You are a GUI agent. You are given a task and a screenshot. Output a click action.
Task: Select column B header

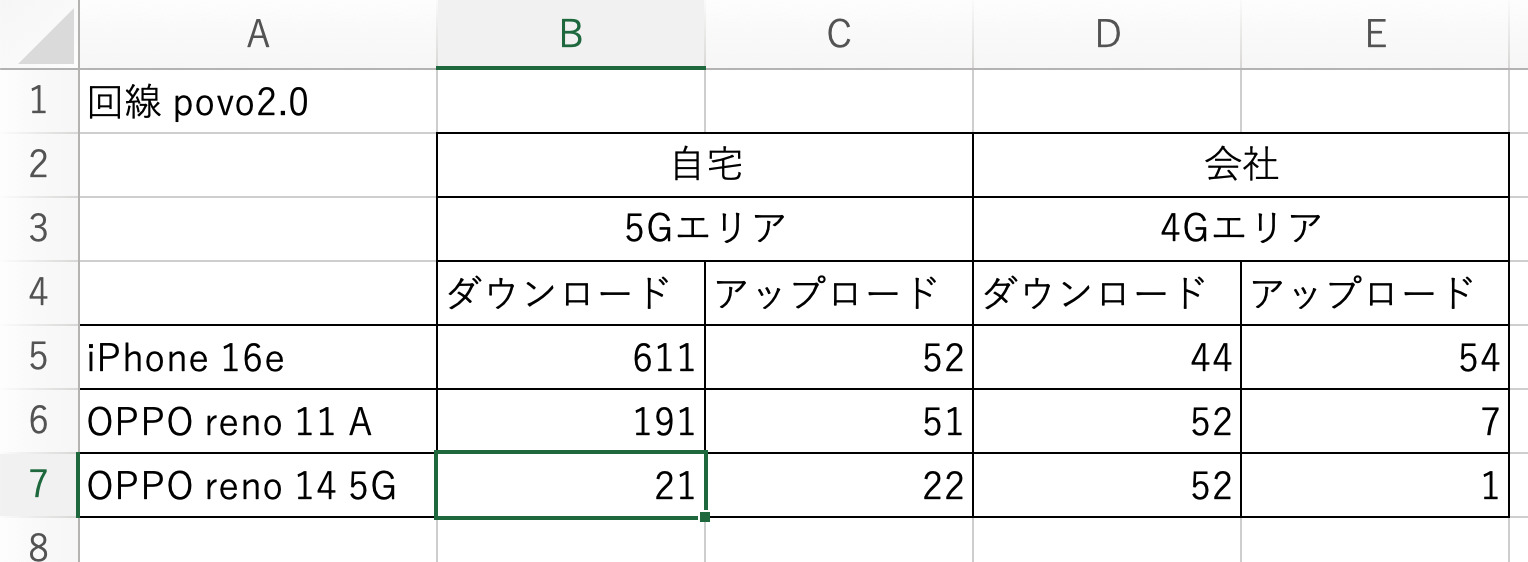(570, 34)
